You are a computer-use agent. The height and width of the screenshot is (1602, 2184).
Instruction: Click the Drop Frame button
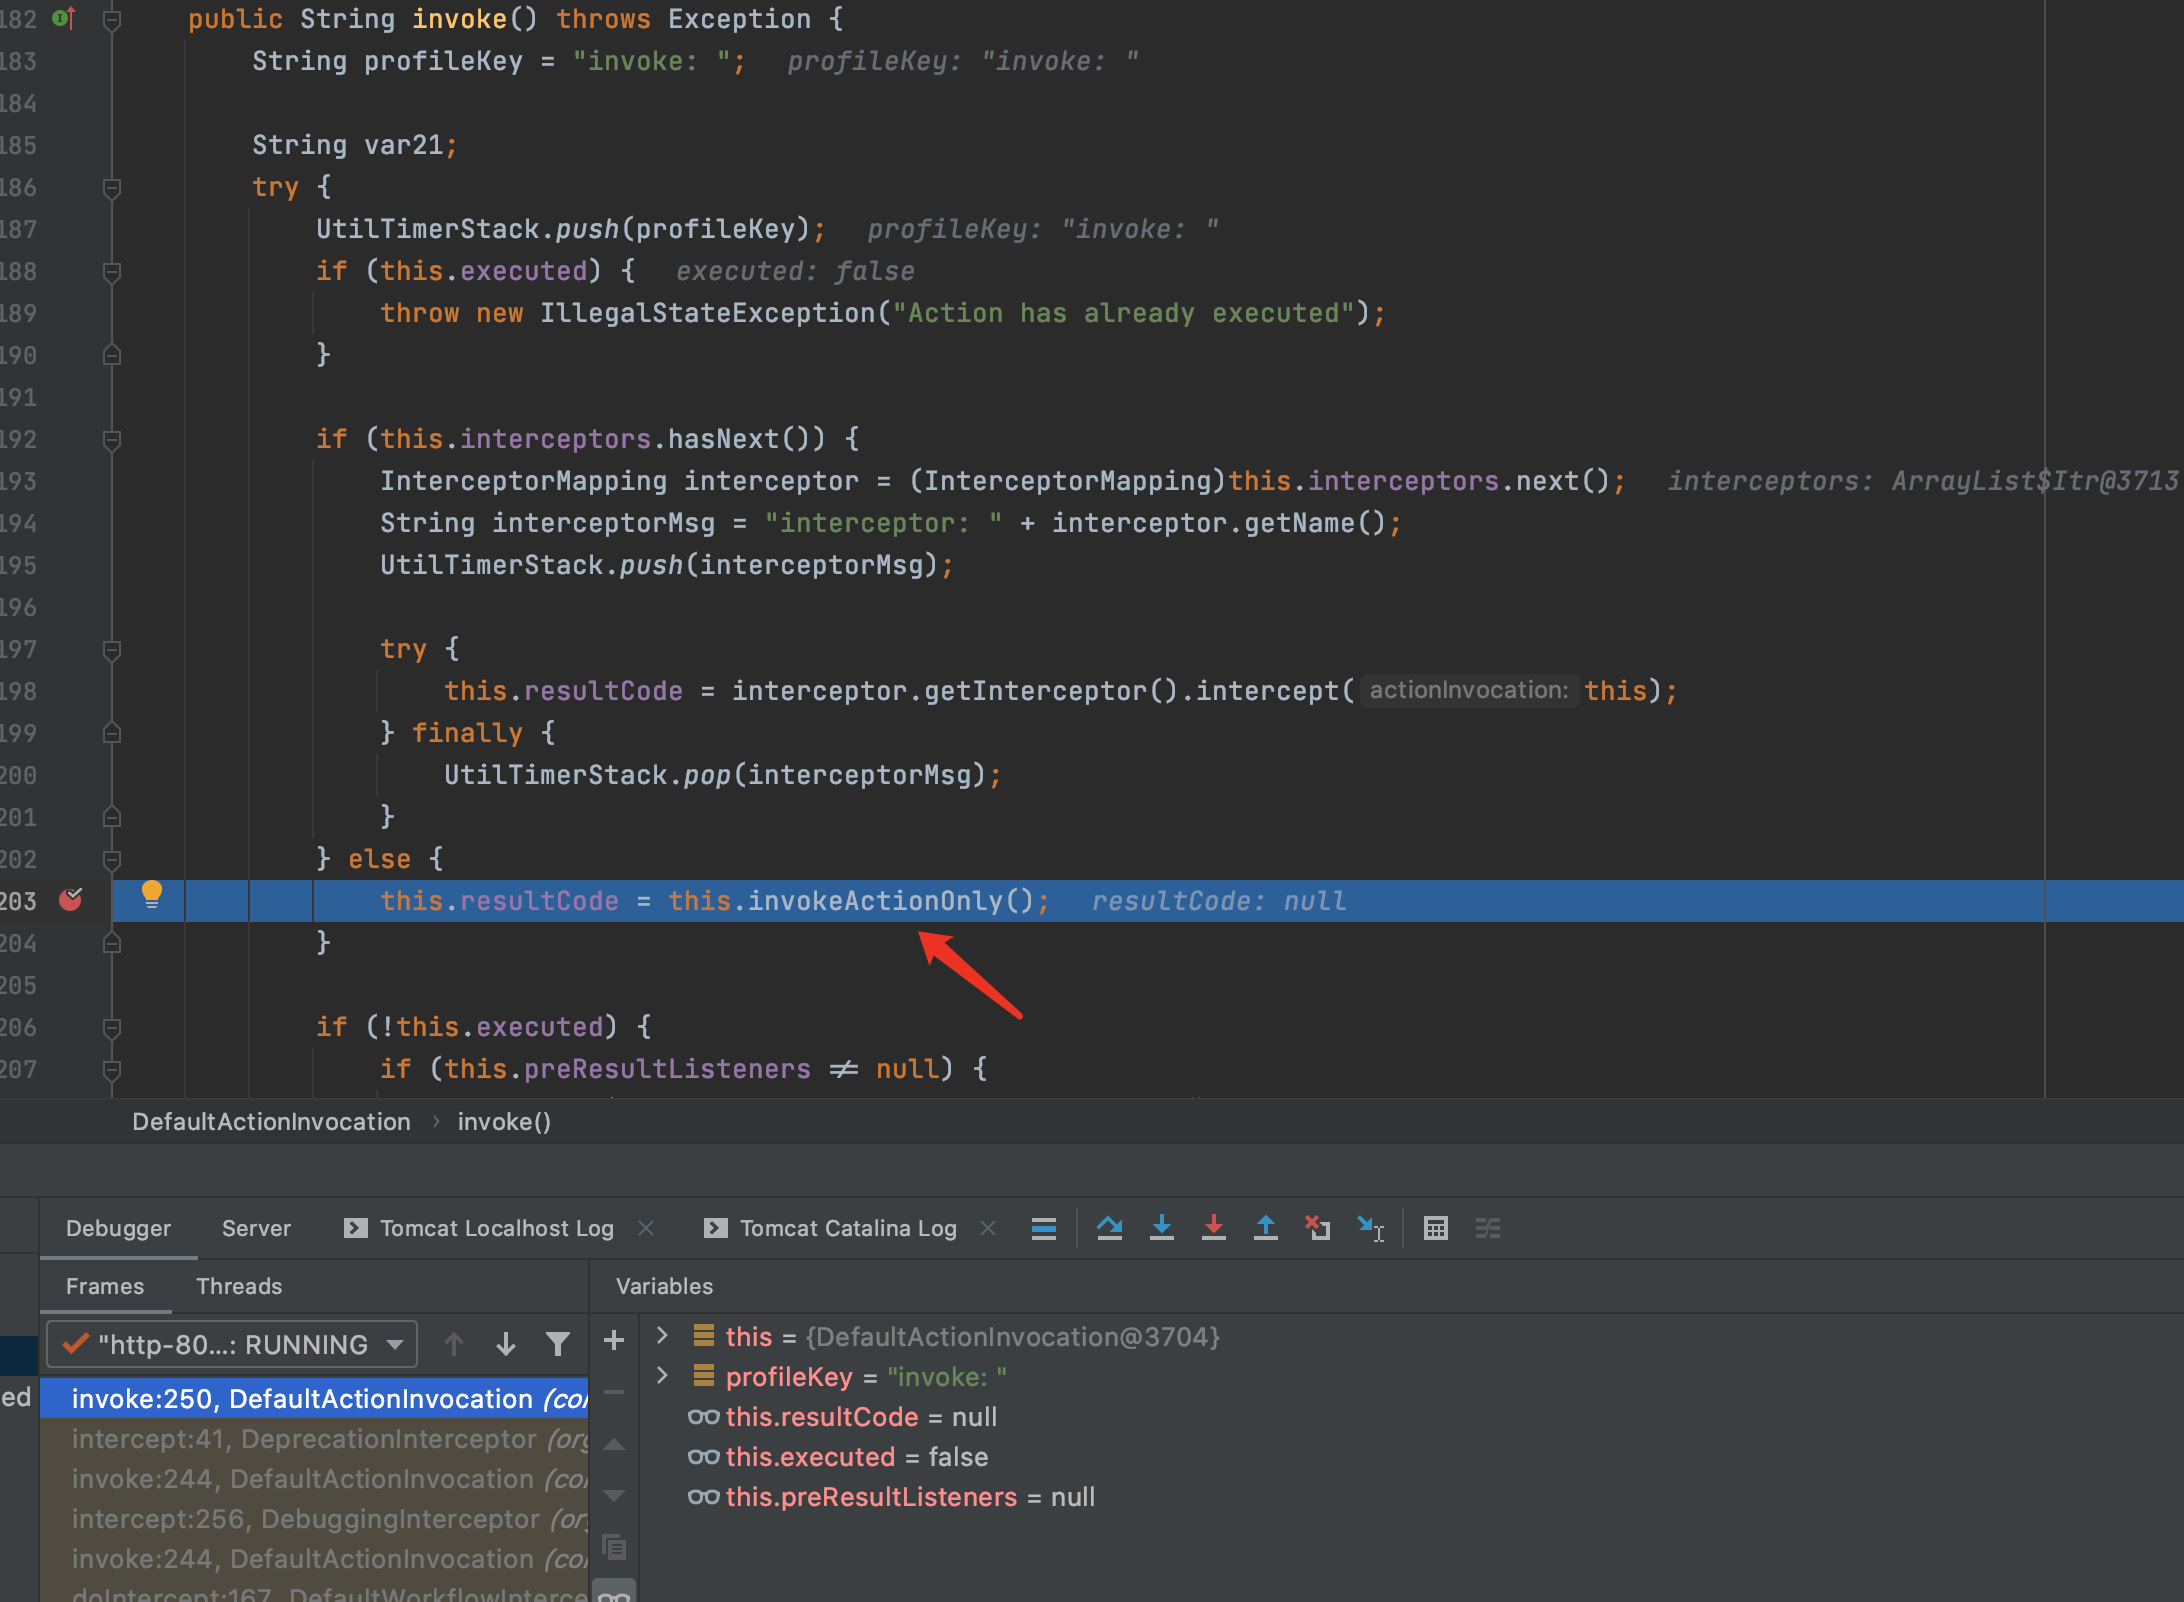pos(1317,1228)
